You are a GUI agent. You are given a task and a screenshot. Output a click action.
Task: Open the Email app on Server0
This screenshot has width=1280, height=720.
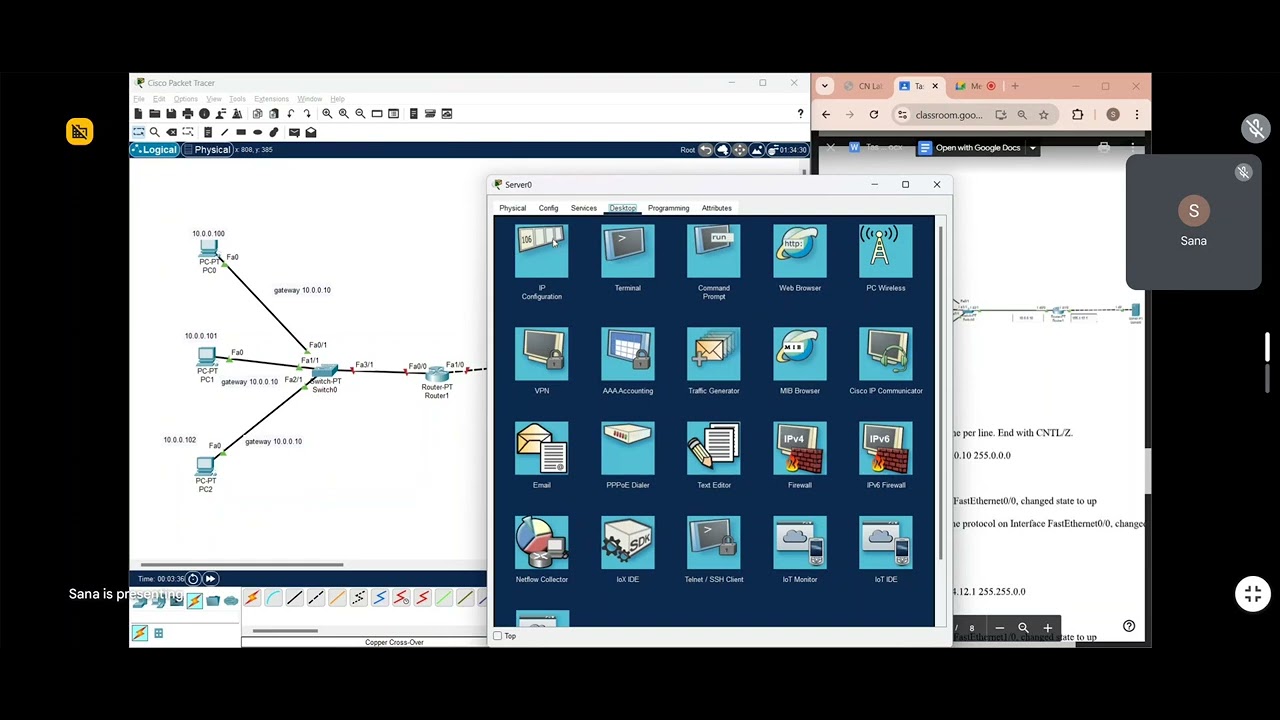click(541, 448)
